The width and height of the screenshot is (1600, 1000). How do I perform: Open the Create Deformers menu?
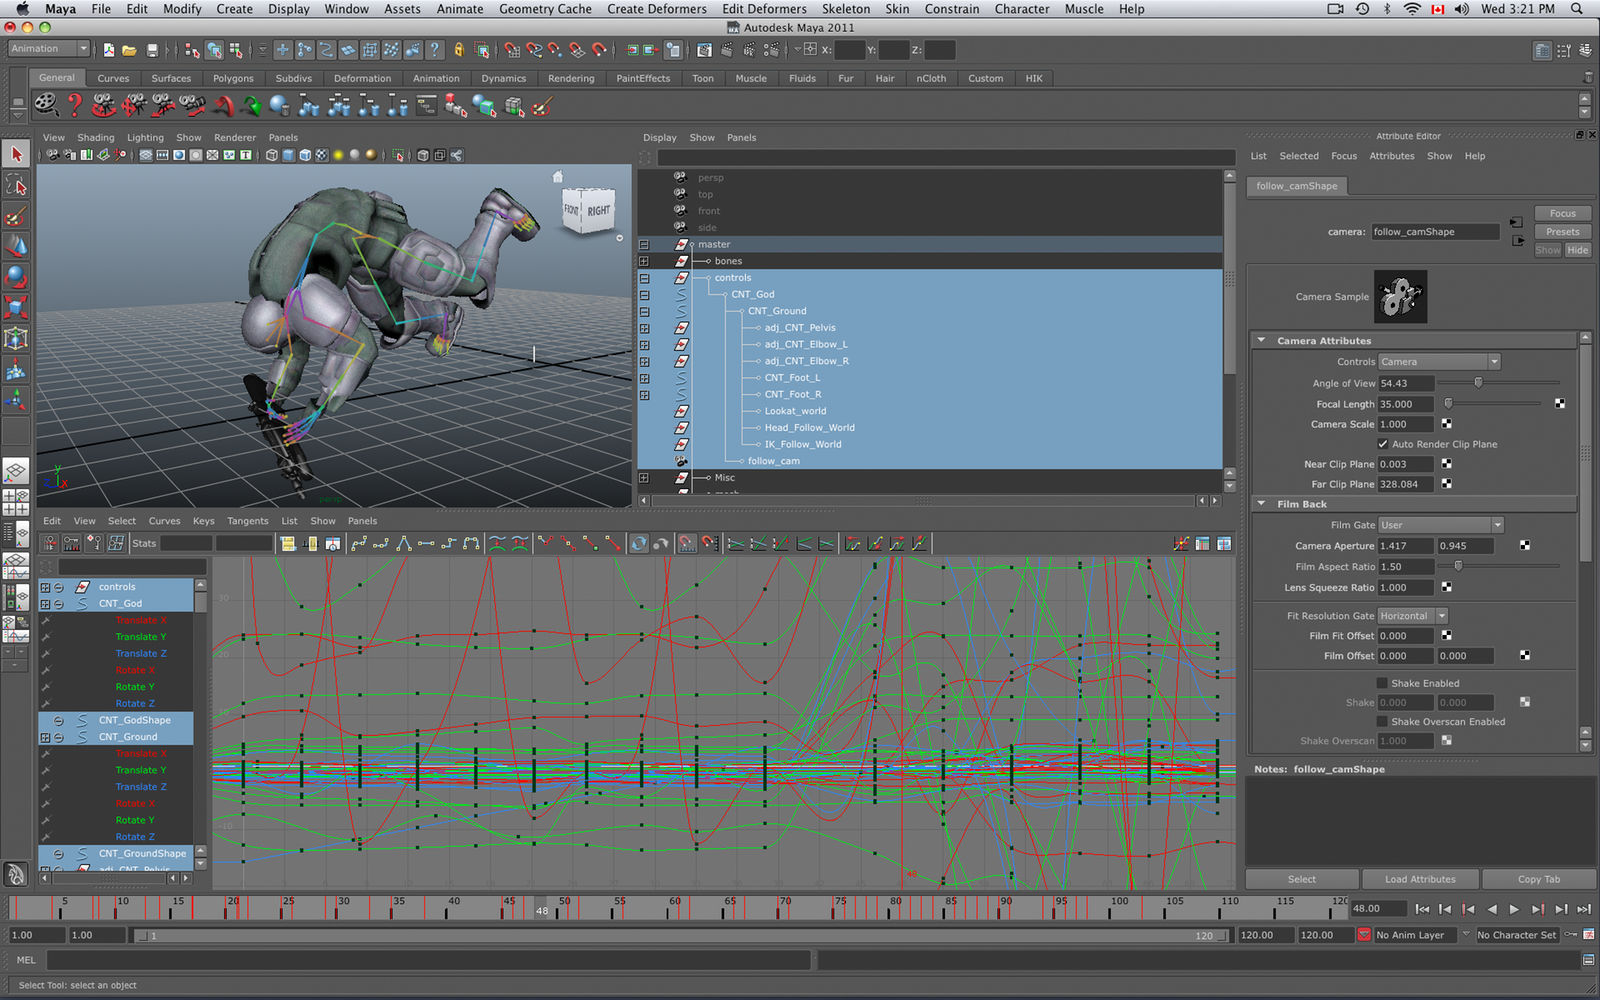click(657, 9)
